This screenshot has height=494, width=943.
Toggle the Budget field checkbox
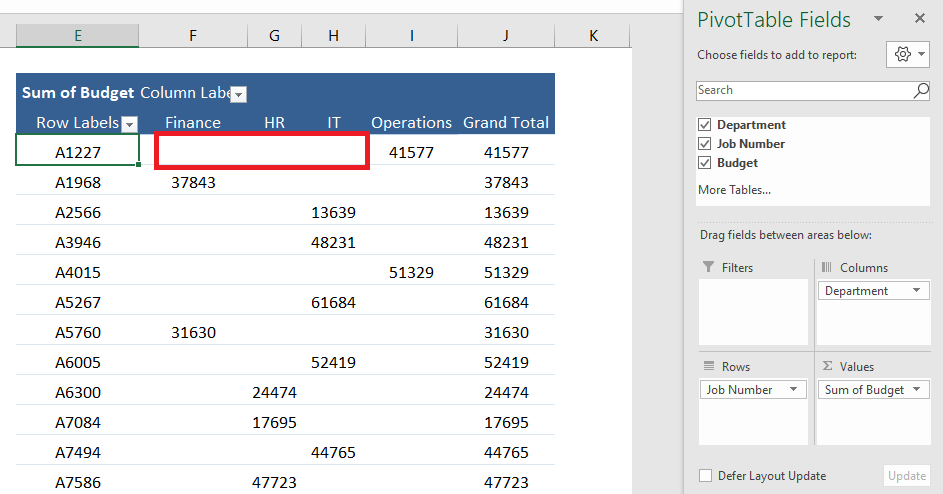click(x=705, y=163)
